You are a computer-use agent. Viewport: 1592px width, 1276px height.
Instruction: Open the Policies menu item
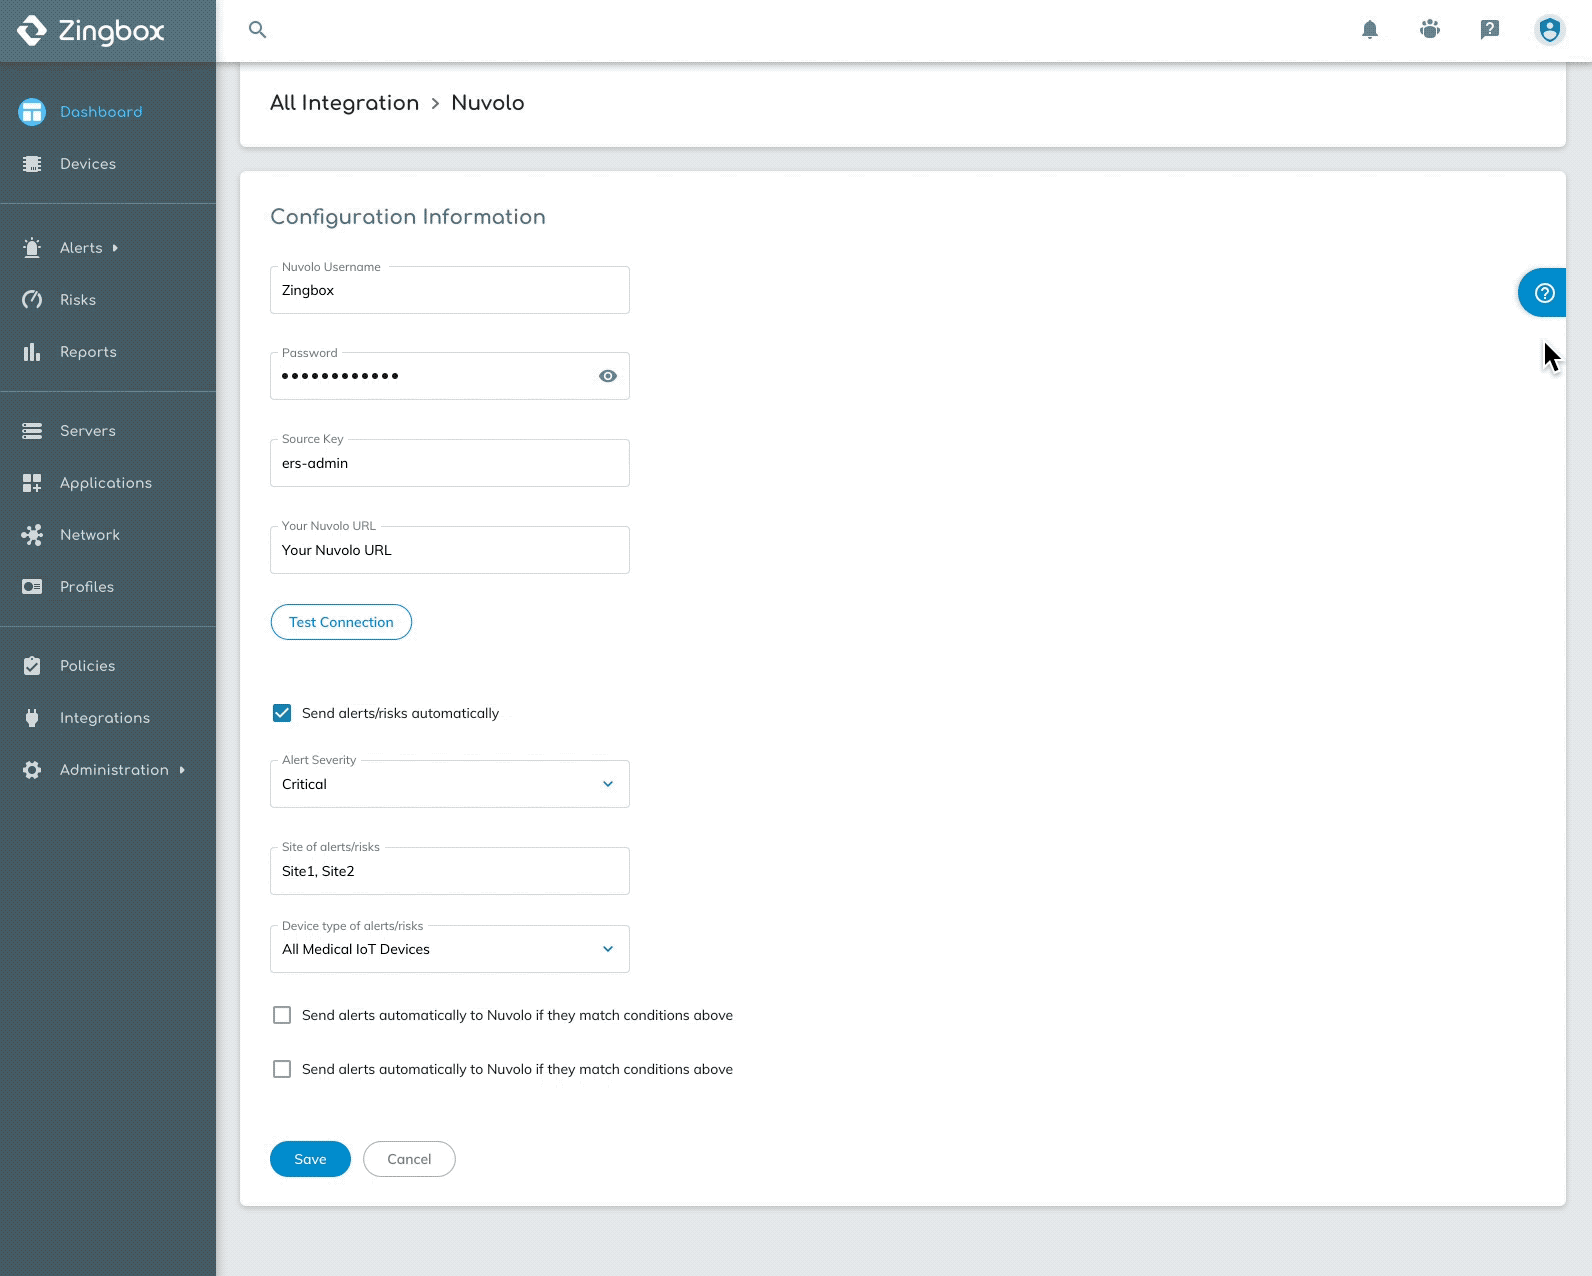87,666
